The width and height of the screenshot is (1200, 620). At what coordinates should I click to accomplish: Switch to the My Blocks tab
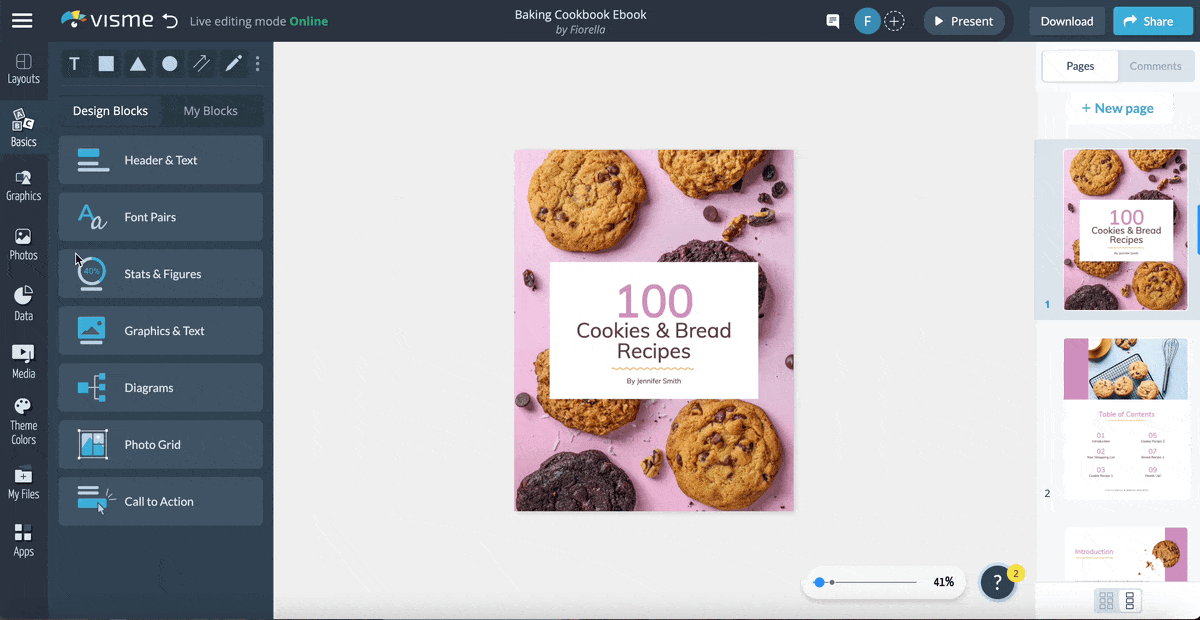pyautogui.click(x=212, y=111)
